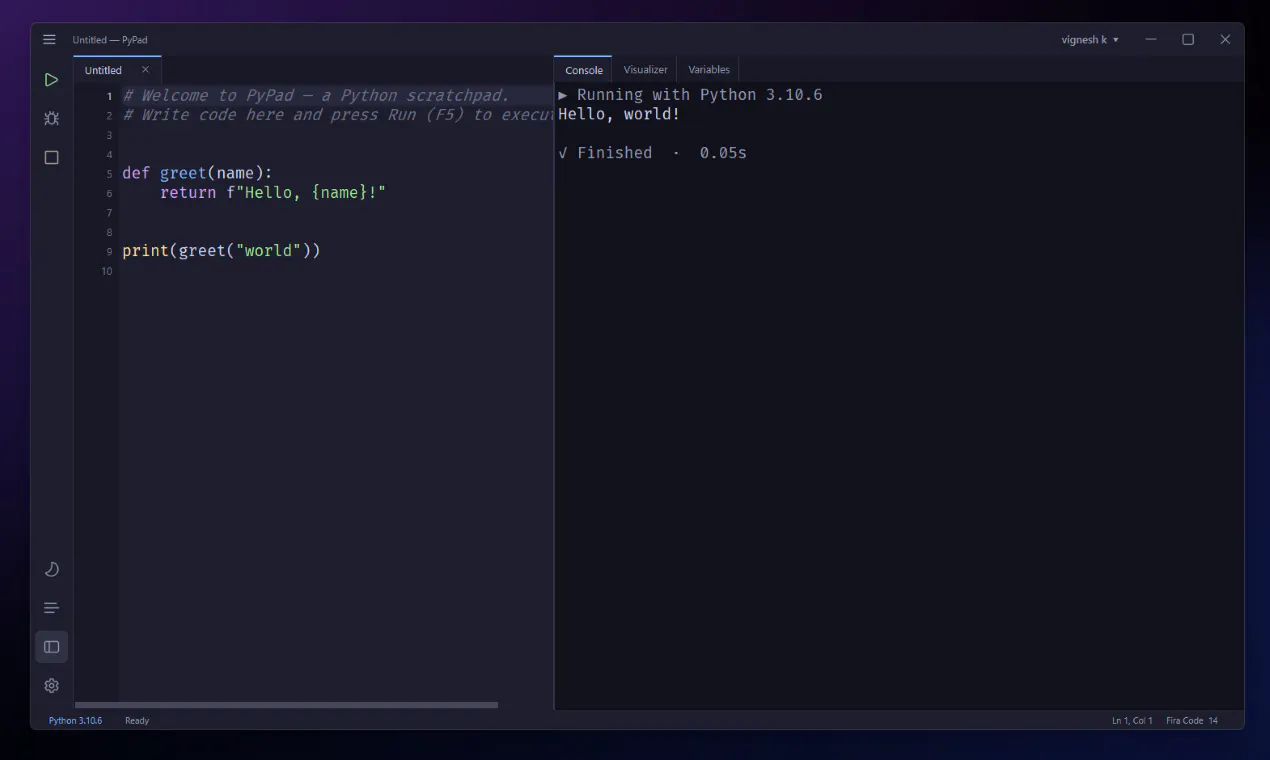Click the return f"Hello, {name}!" line

[x=273, y=192]
